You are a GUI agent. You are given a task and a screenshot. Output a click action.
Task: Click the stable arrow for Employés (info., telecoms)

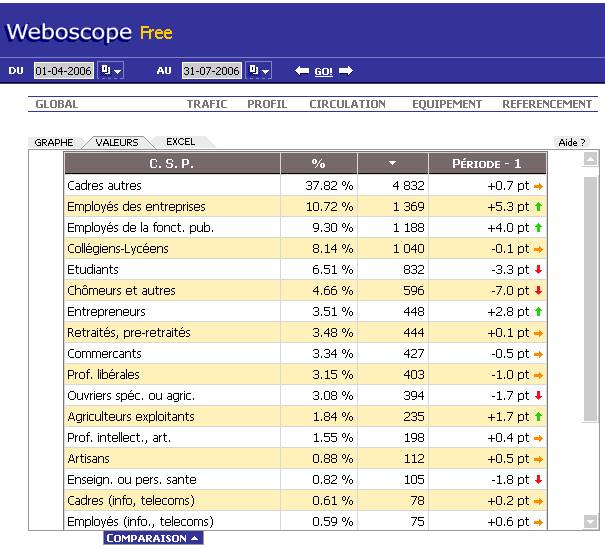538,522
